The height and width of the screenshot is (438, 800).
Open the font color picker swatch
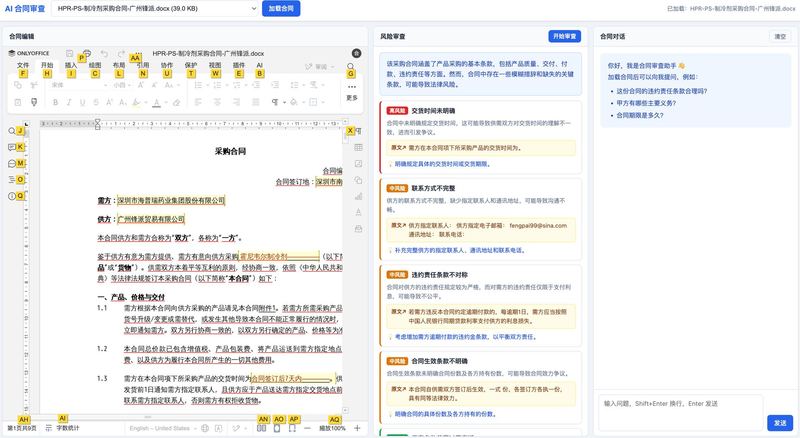pyautogui.click(x=157, y=102)
